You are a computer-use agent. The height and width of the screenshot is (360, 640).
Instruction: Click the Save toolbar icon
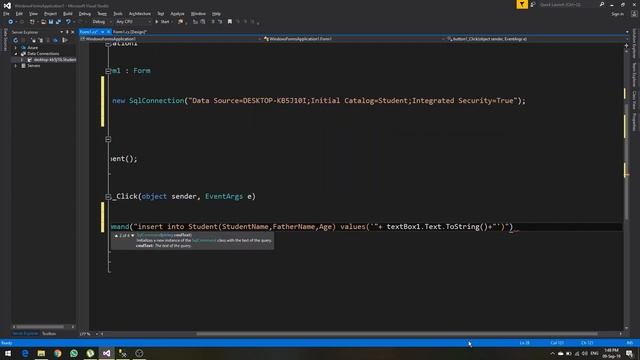click(51, 22)
